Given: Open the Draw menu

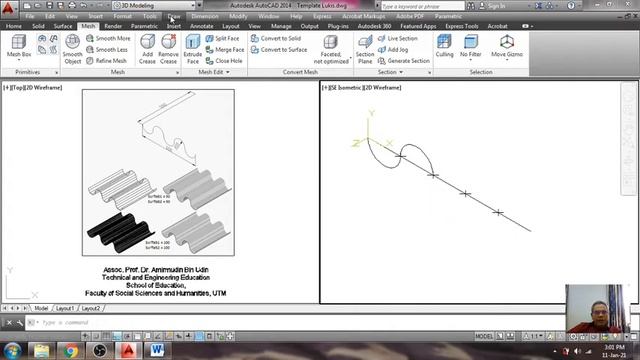Looking at the screenshot, I should pos(174,16).
